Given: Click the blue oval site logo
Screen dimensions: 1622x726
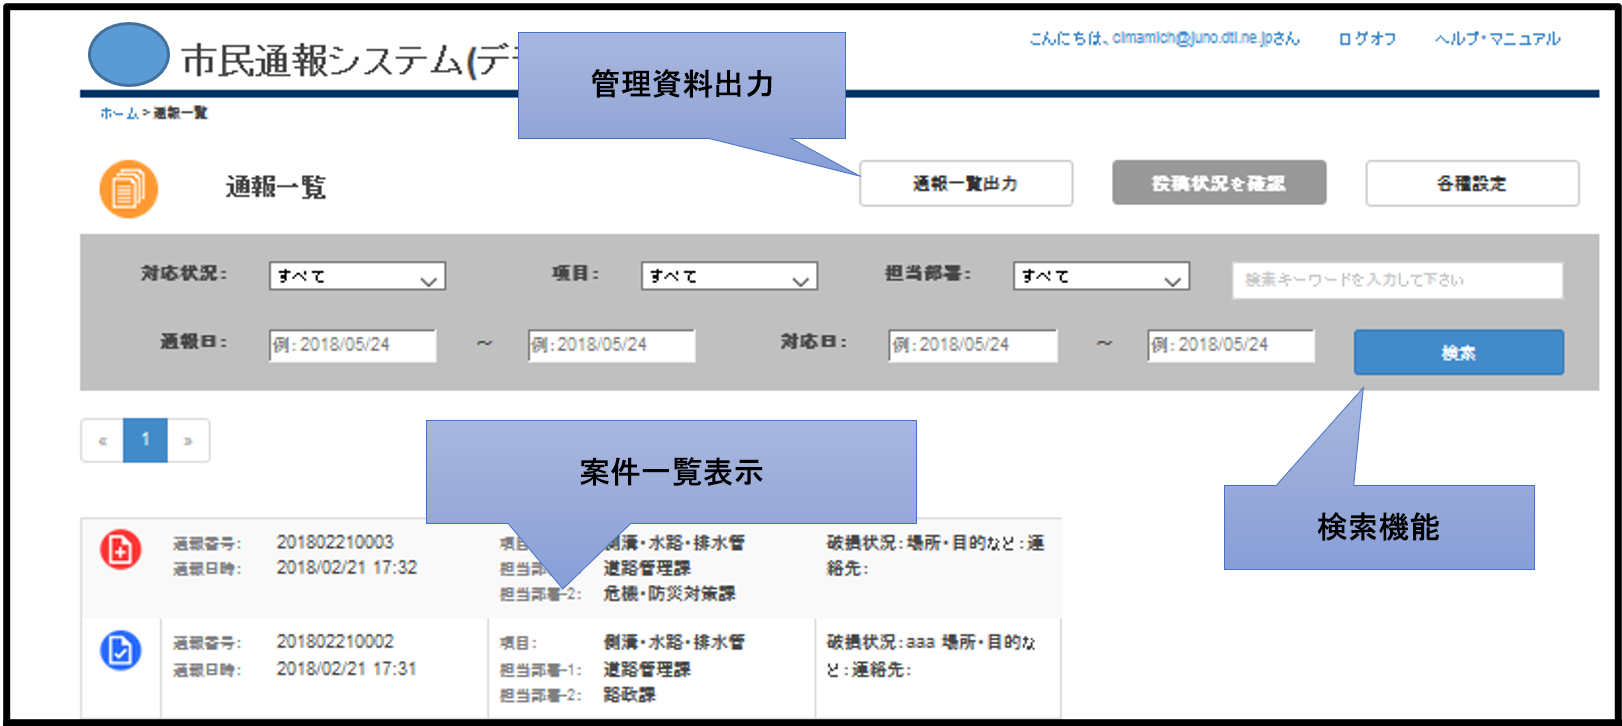Looking at the screenshot, I should 128,54.
